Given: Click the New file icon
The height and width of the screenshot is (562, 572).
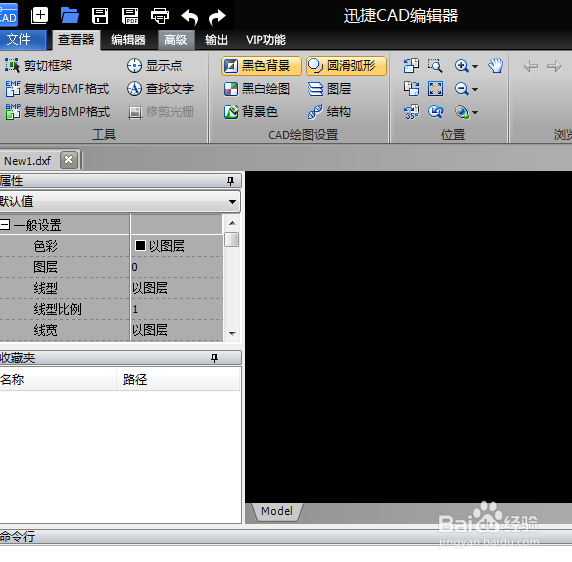Looking at the screenshot, I should click(x=39, y=16).
